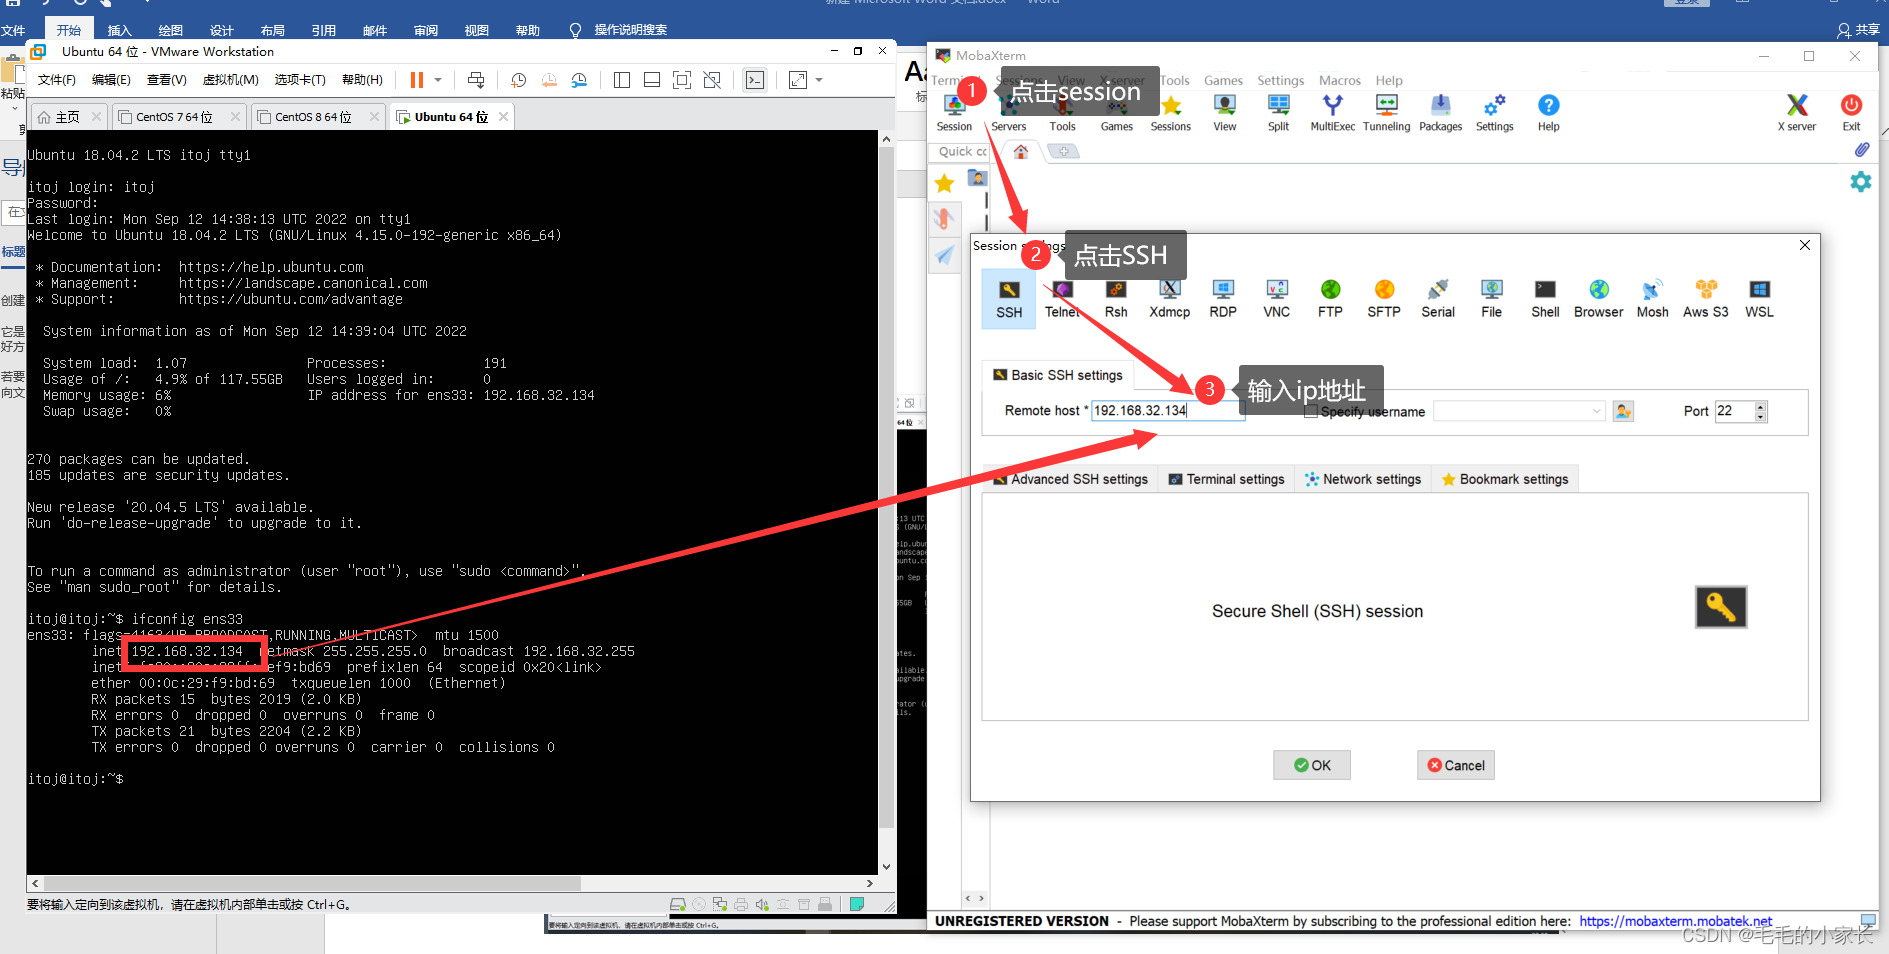This screenshot has height=954, width=1889.
Task: Click the OK button in Session settings
Action: pos(1312,765)
